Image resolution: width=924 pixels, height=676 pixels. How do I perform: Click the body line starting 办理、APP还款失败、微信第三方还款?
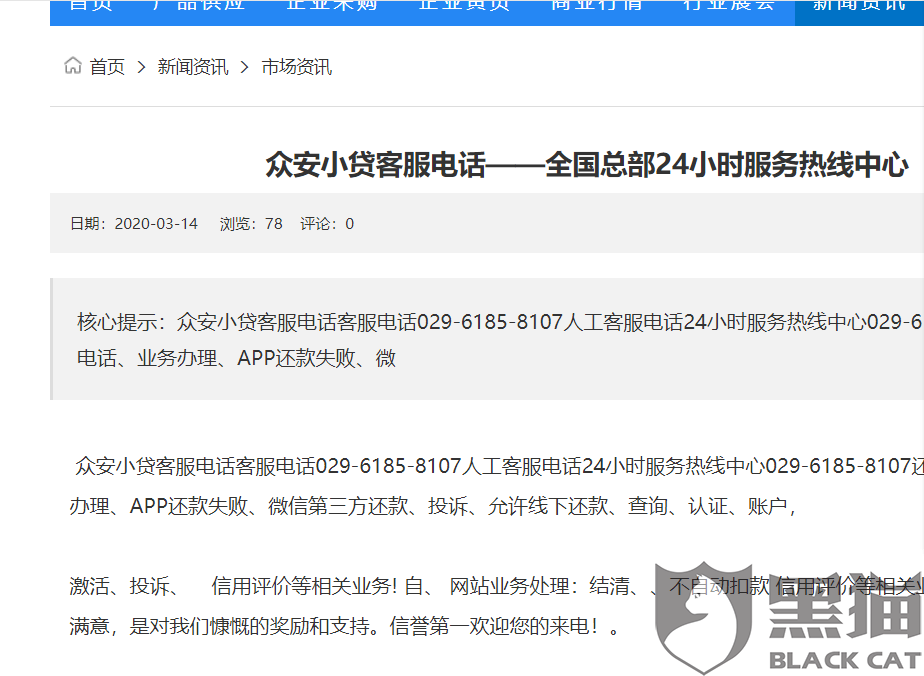click(x=433, y=506)
